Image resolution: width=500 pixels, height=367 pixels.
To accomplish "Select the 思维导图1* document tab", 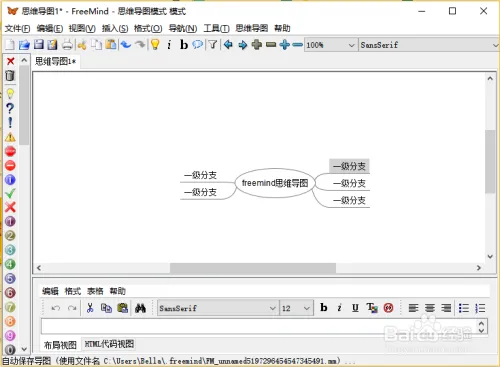I will tap(56, 61).
